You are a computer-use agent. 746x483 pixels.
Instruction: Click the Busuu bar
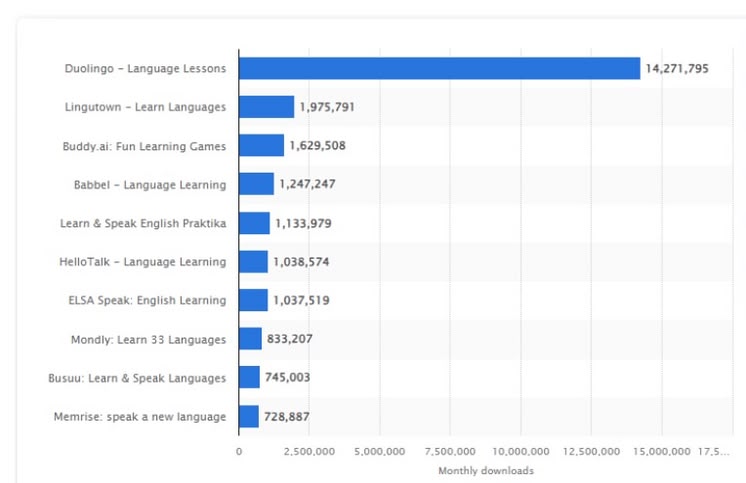(x=249, y=377)
